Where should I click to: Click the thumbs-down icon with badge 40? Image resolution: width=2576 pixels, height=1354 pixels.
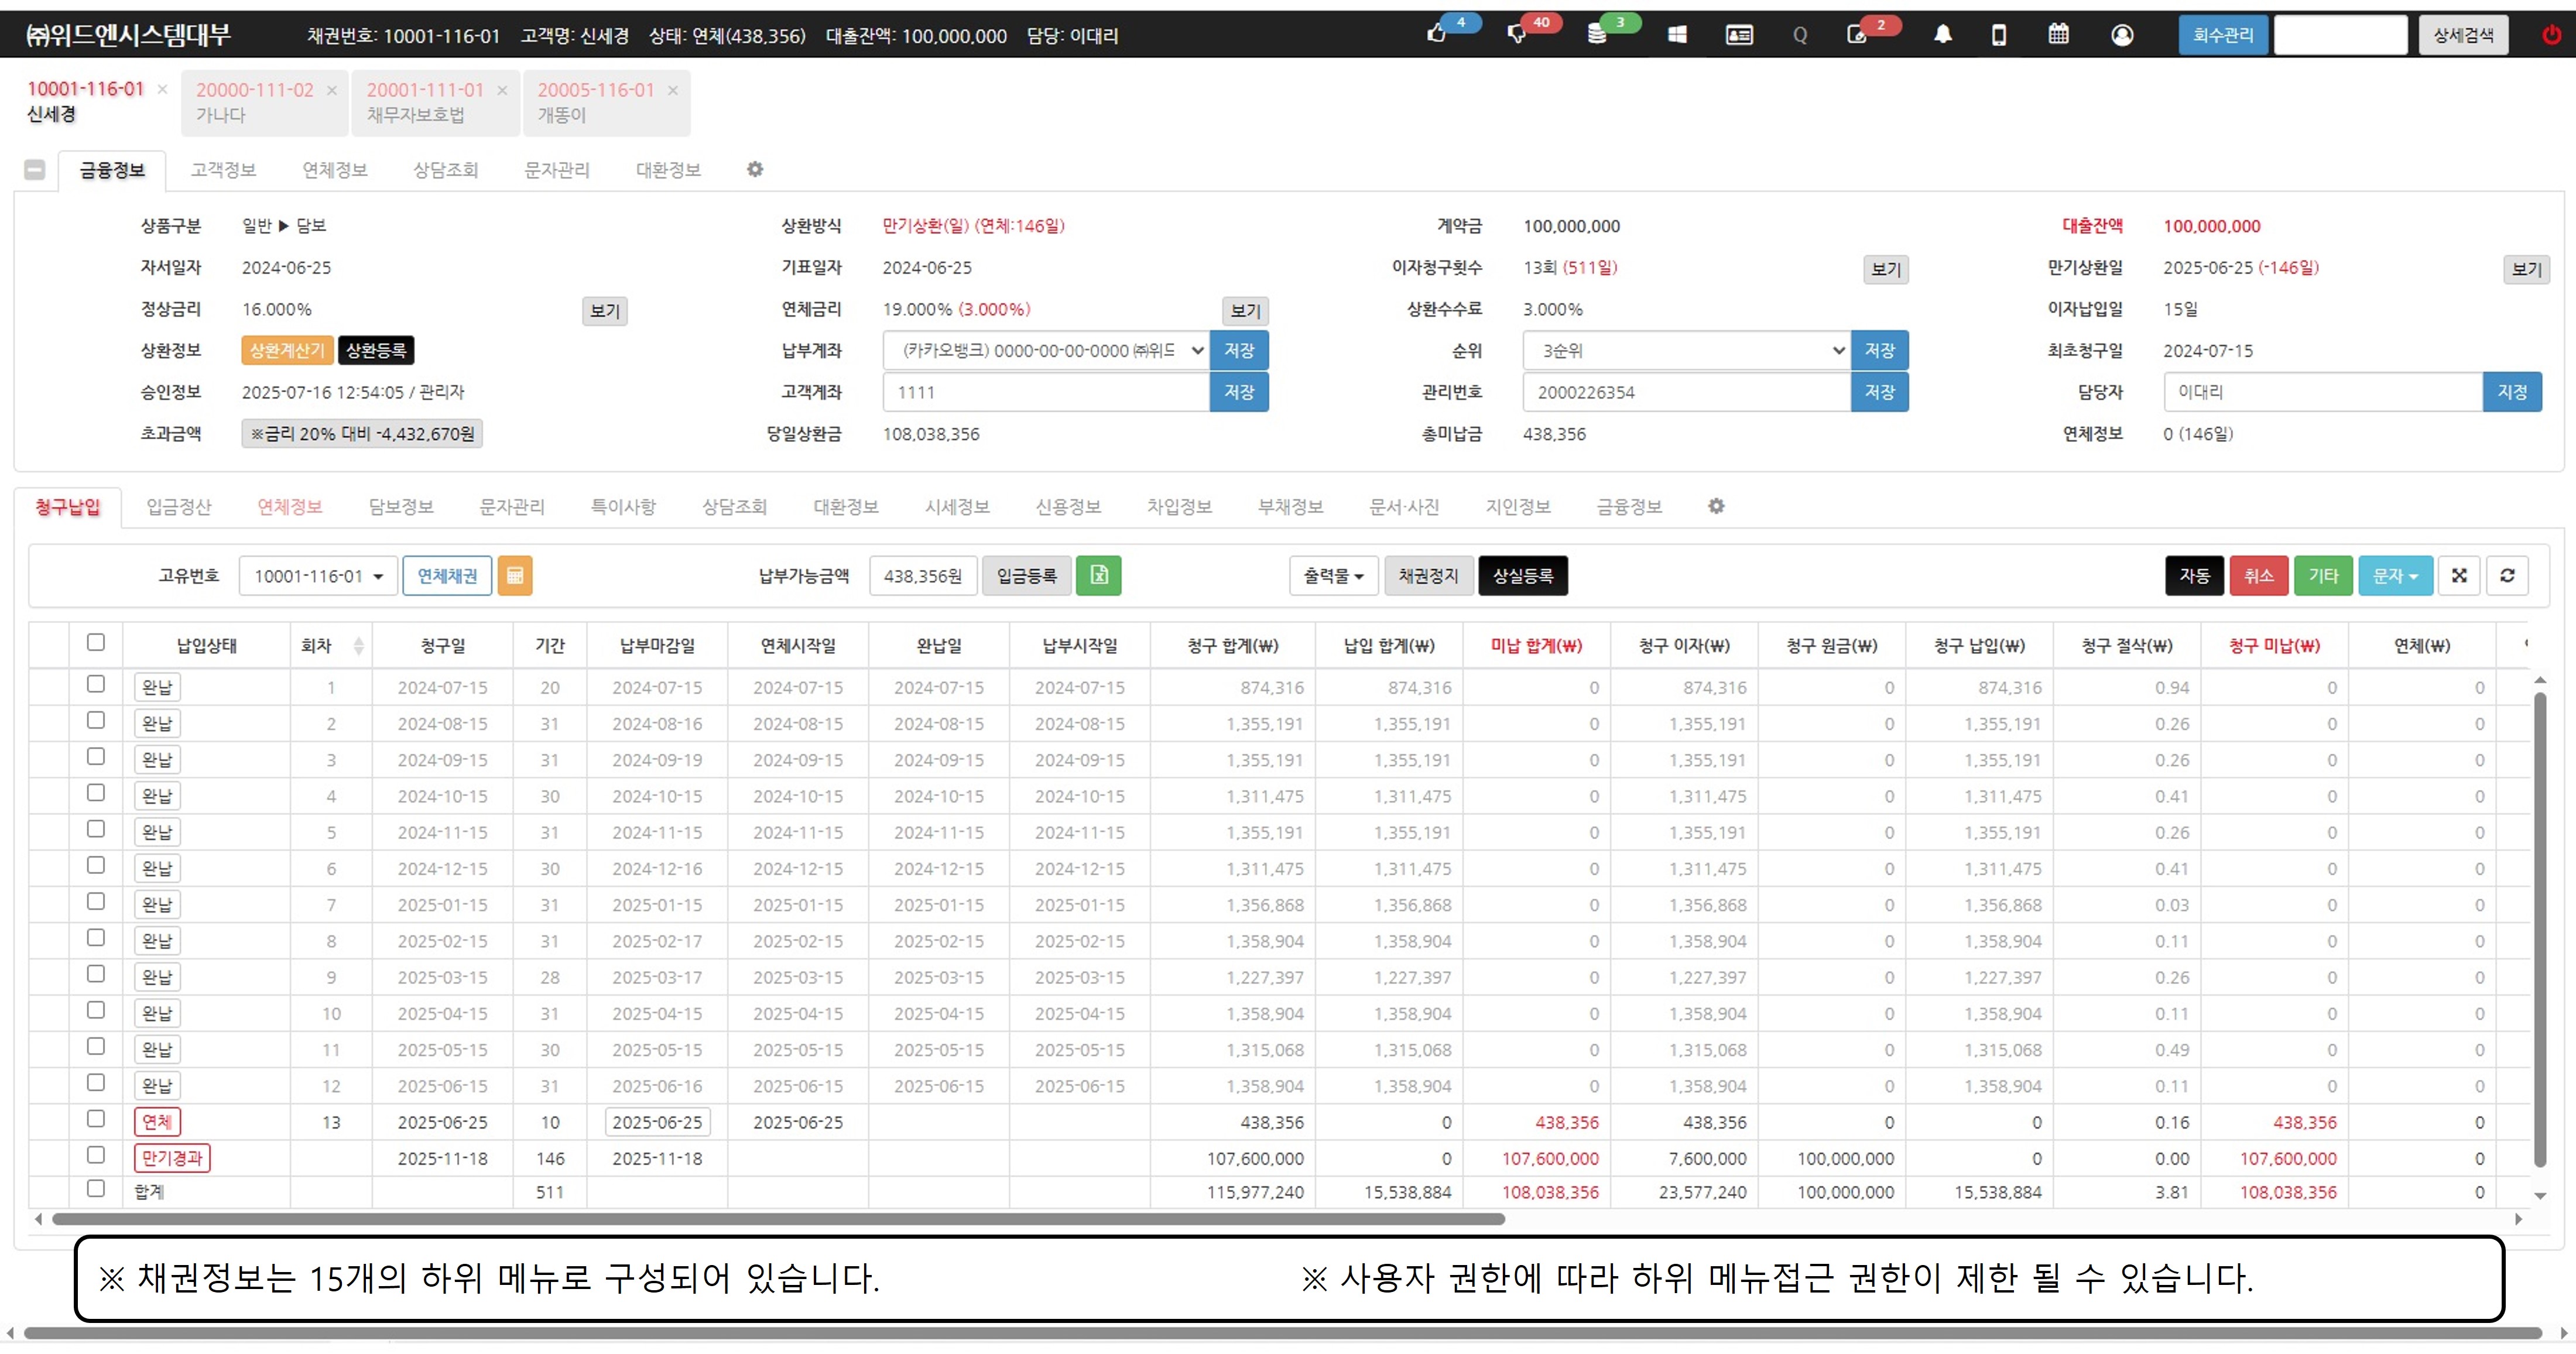1516,34
